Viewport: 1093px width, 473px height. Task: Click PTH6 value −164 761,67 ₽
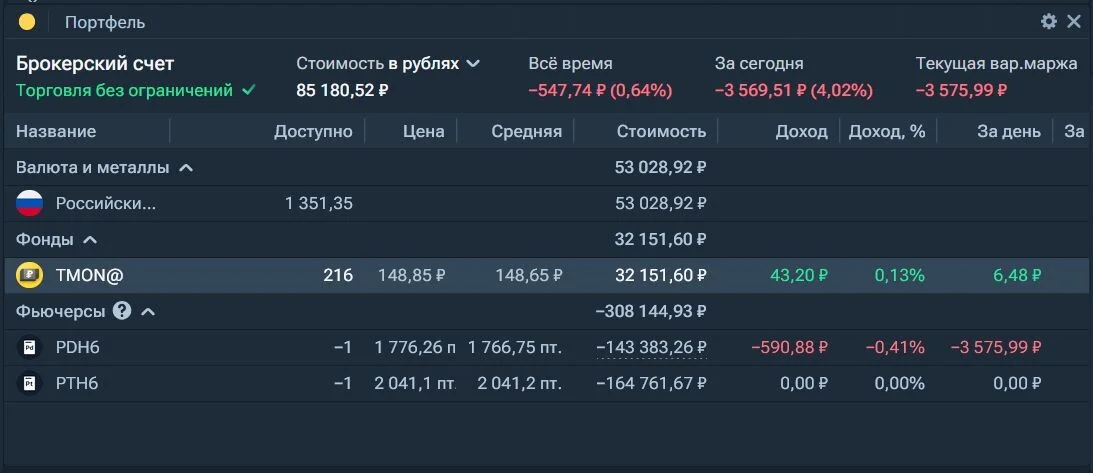(x=651, y=383)
